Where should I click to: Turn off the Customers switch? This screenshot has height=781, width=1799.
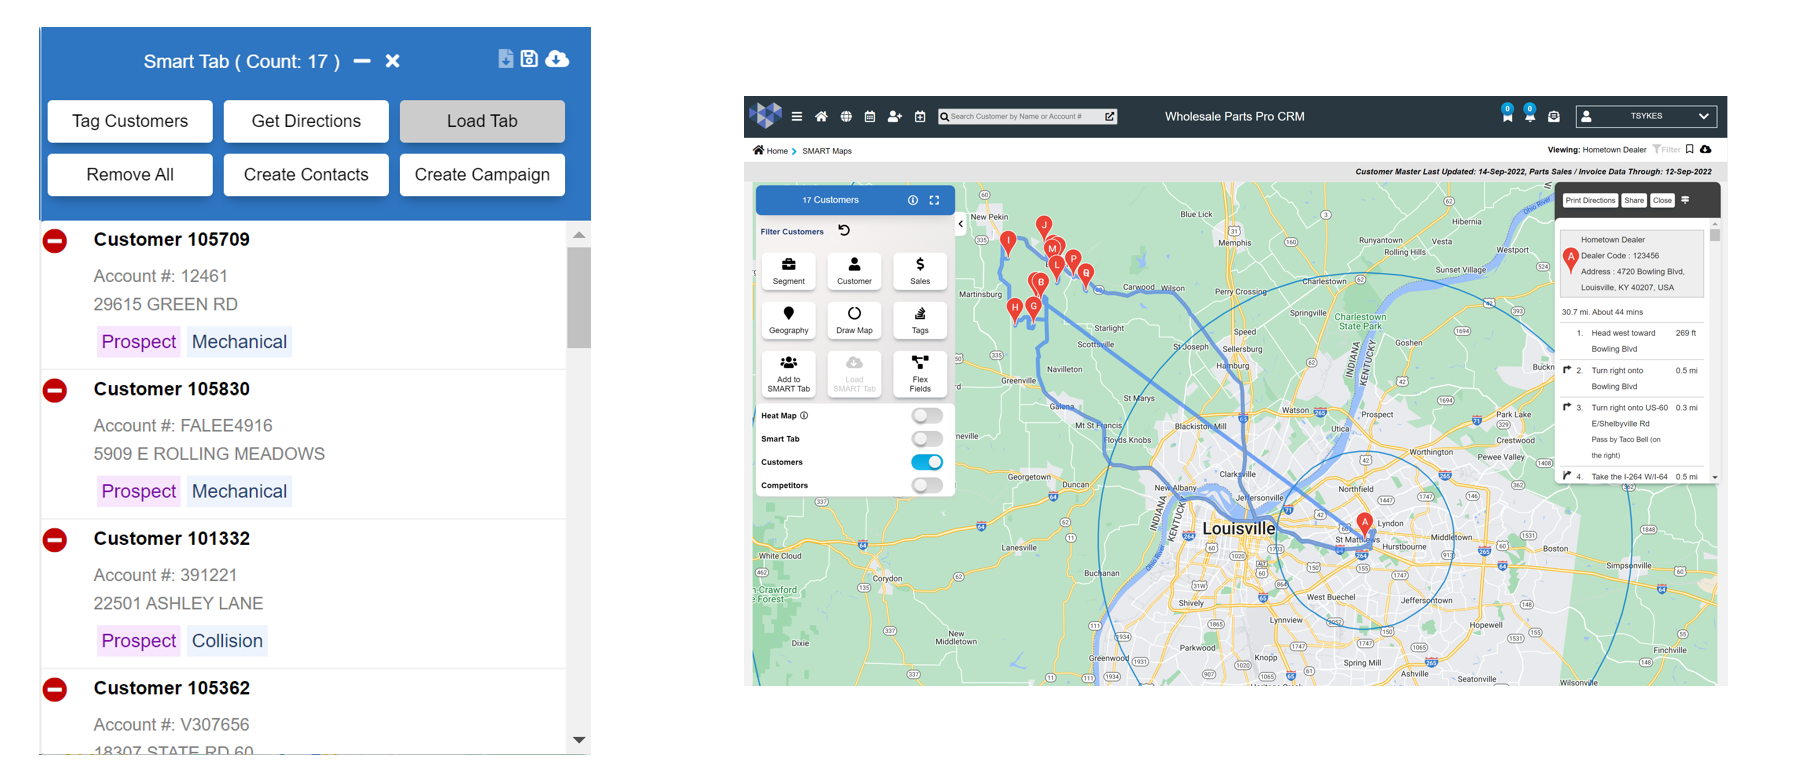click(927, 462)
